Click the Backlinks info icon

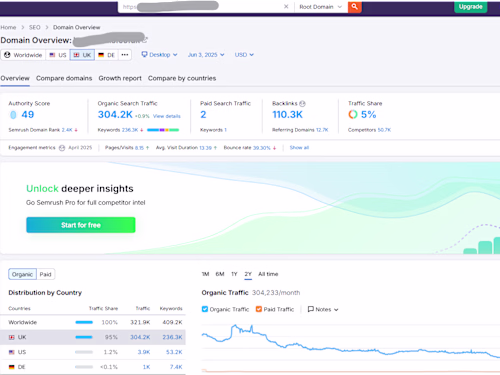point(302,104)
